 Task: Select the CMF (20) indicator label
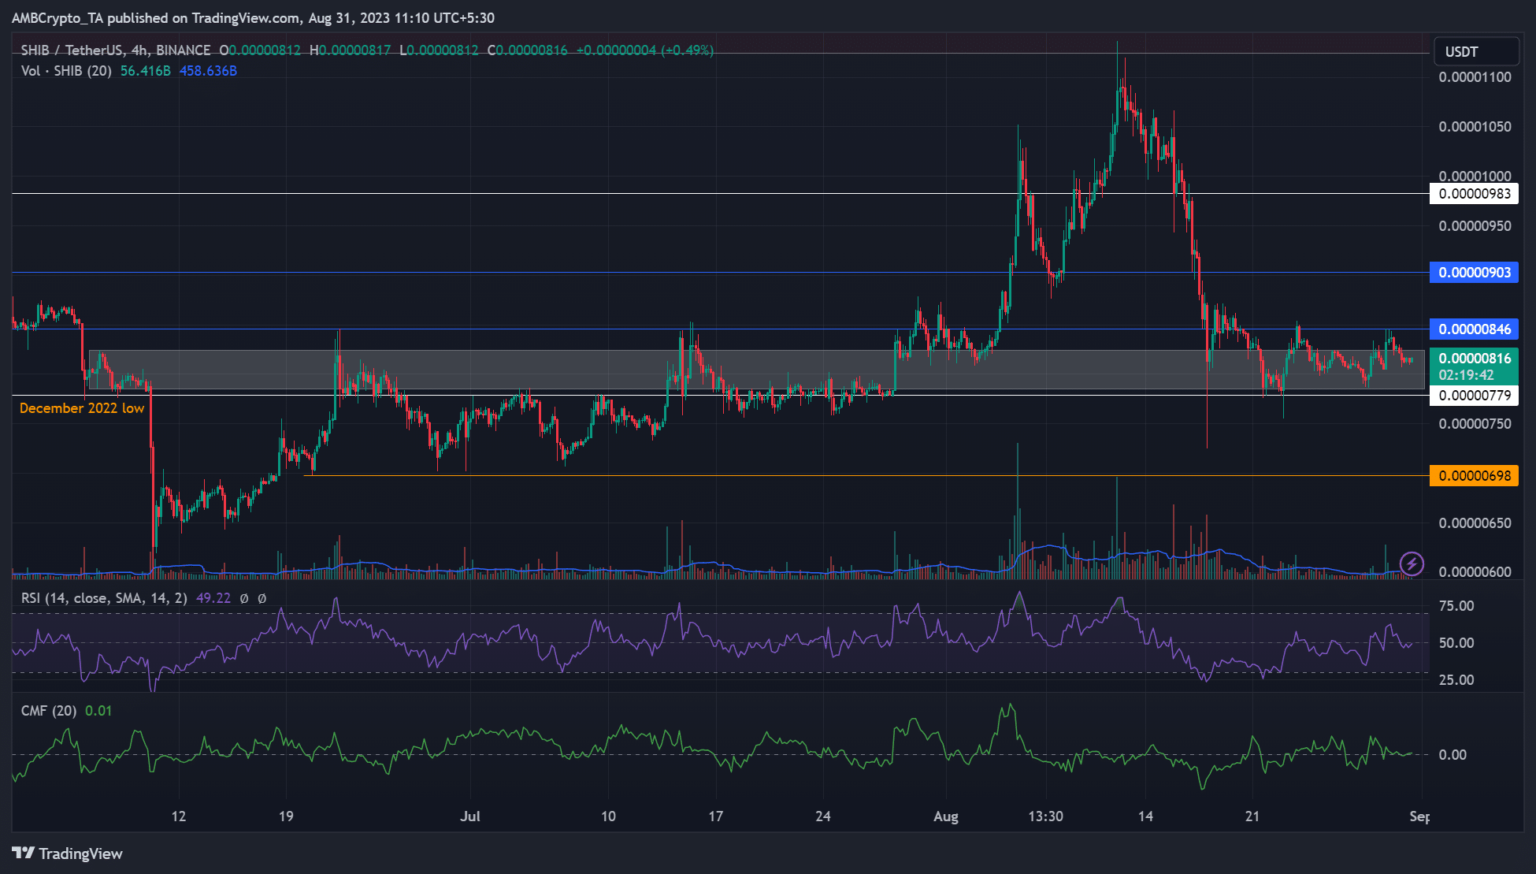pos(49,711)
